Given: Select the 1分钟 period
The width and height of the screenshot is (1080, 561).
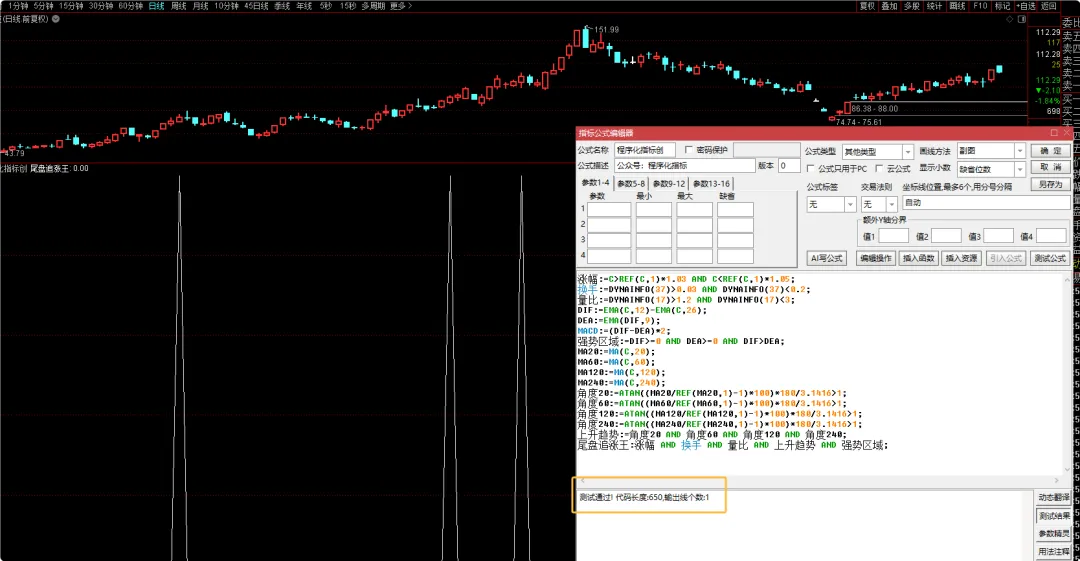Looking at the screenshot, I should [18, 6].
